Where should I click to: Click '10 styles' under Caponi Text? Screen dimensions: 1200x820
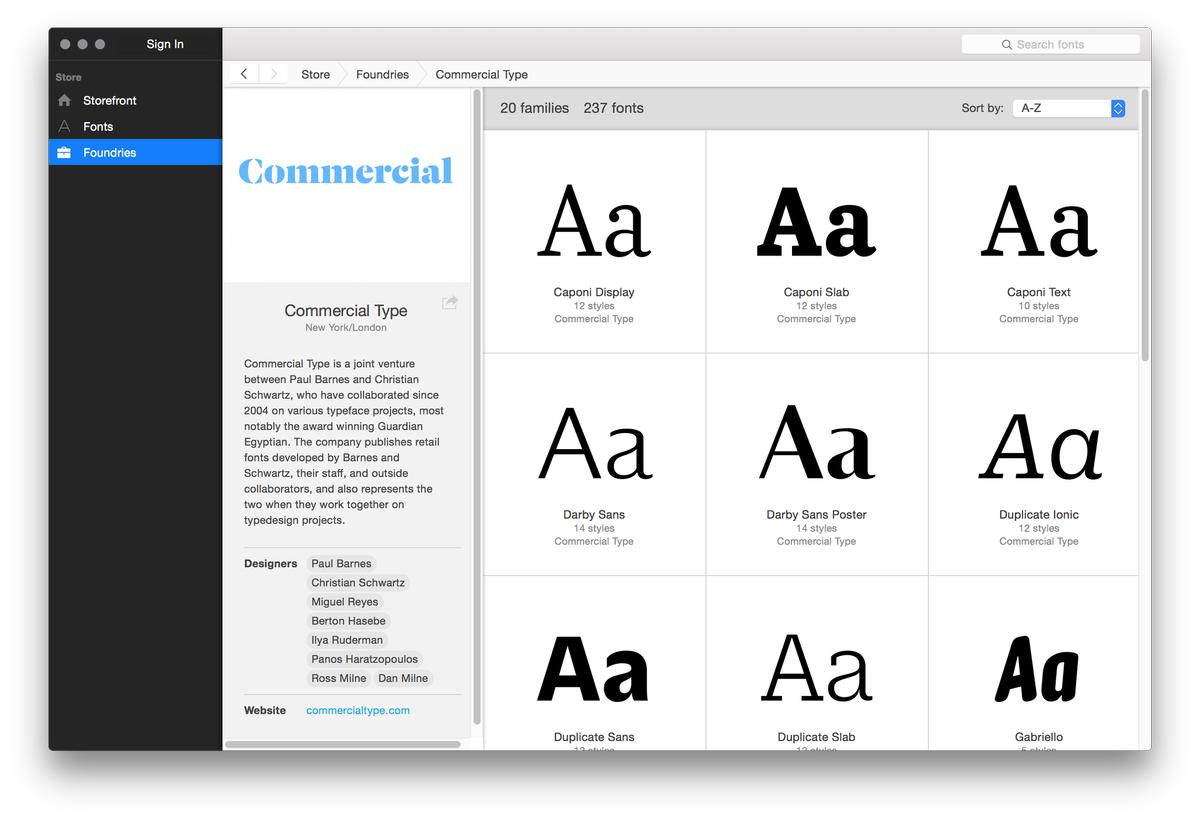[1038, 306]
